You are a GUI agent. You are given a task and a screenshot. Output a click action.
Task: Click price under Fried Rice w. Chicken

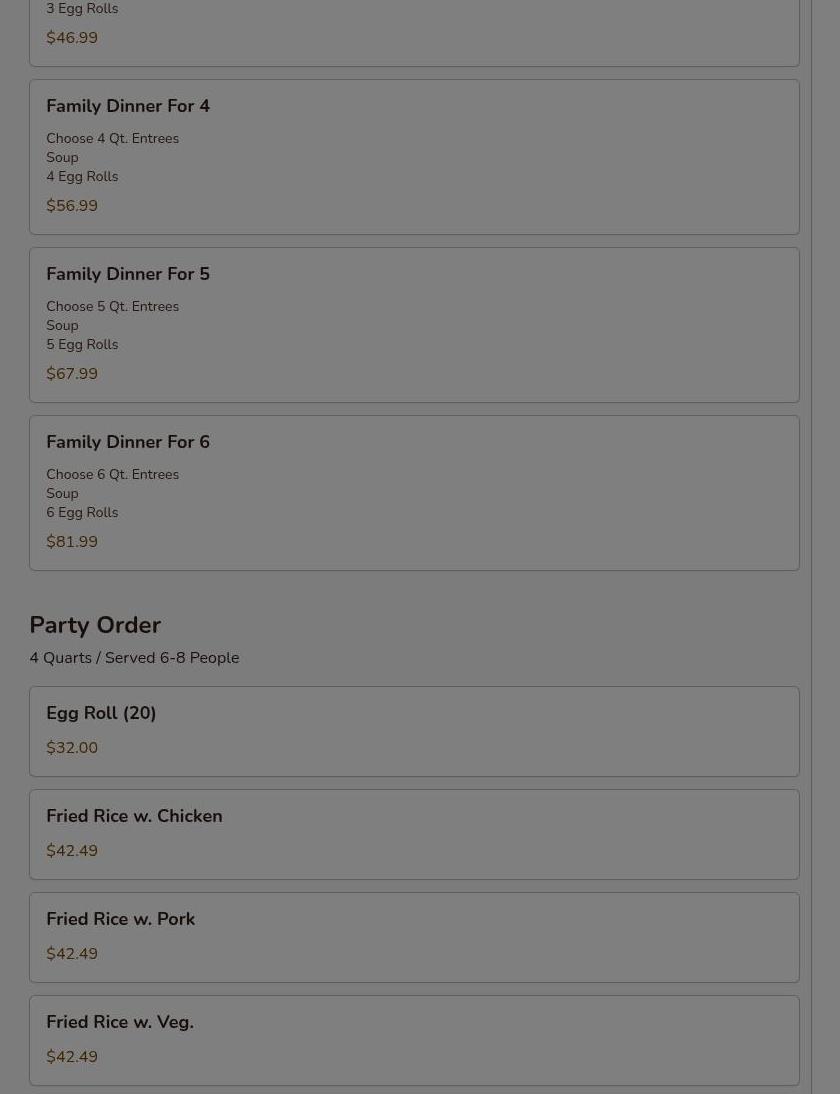click(x=72, y=851)
